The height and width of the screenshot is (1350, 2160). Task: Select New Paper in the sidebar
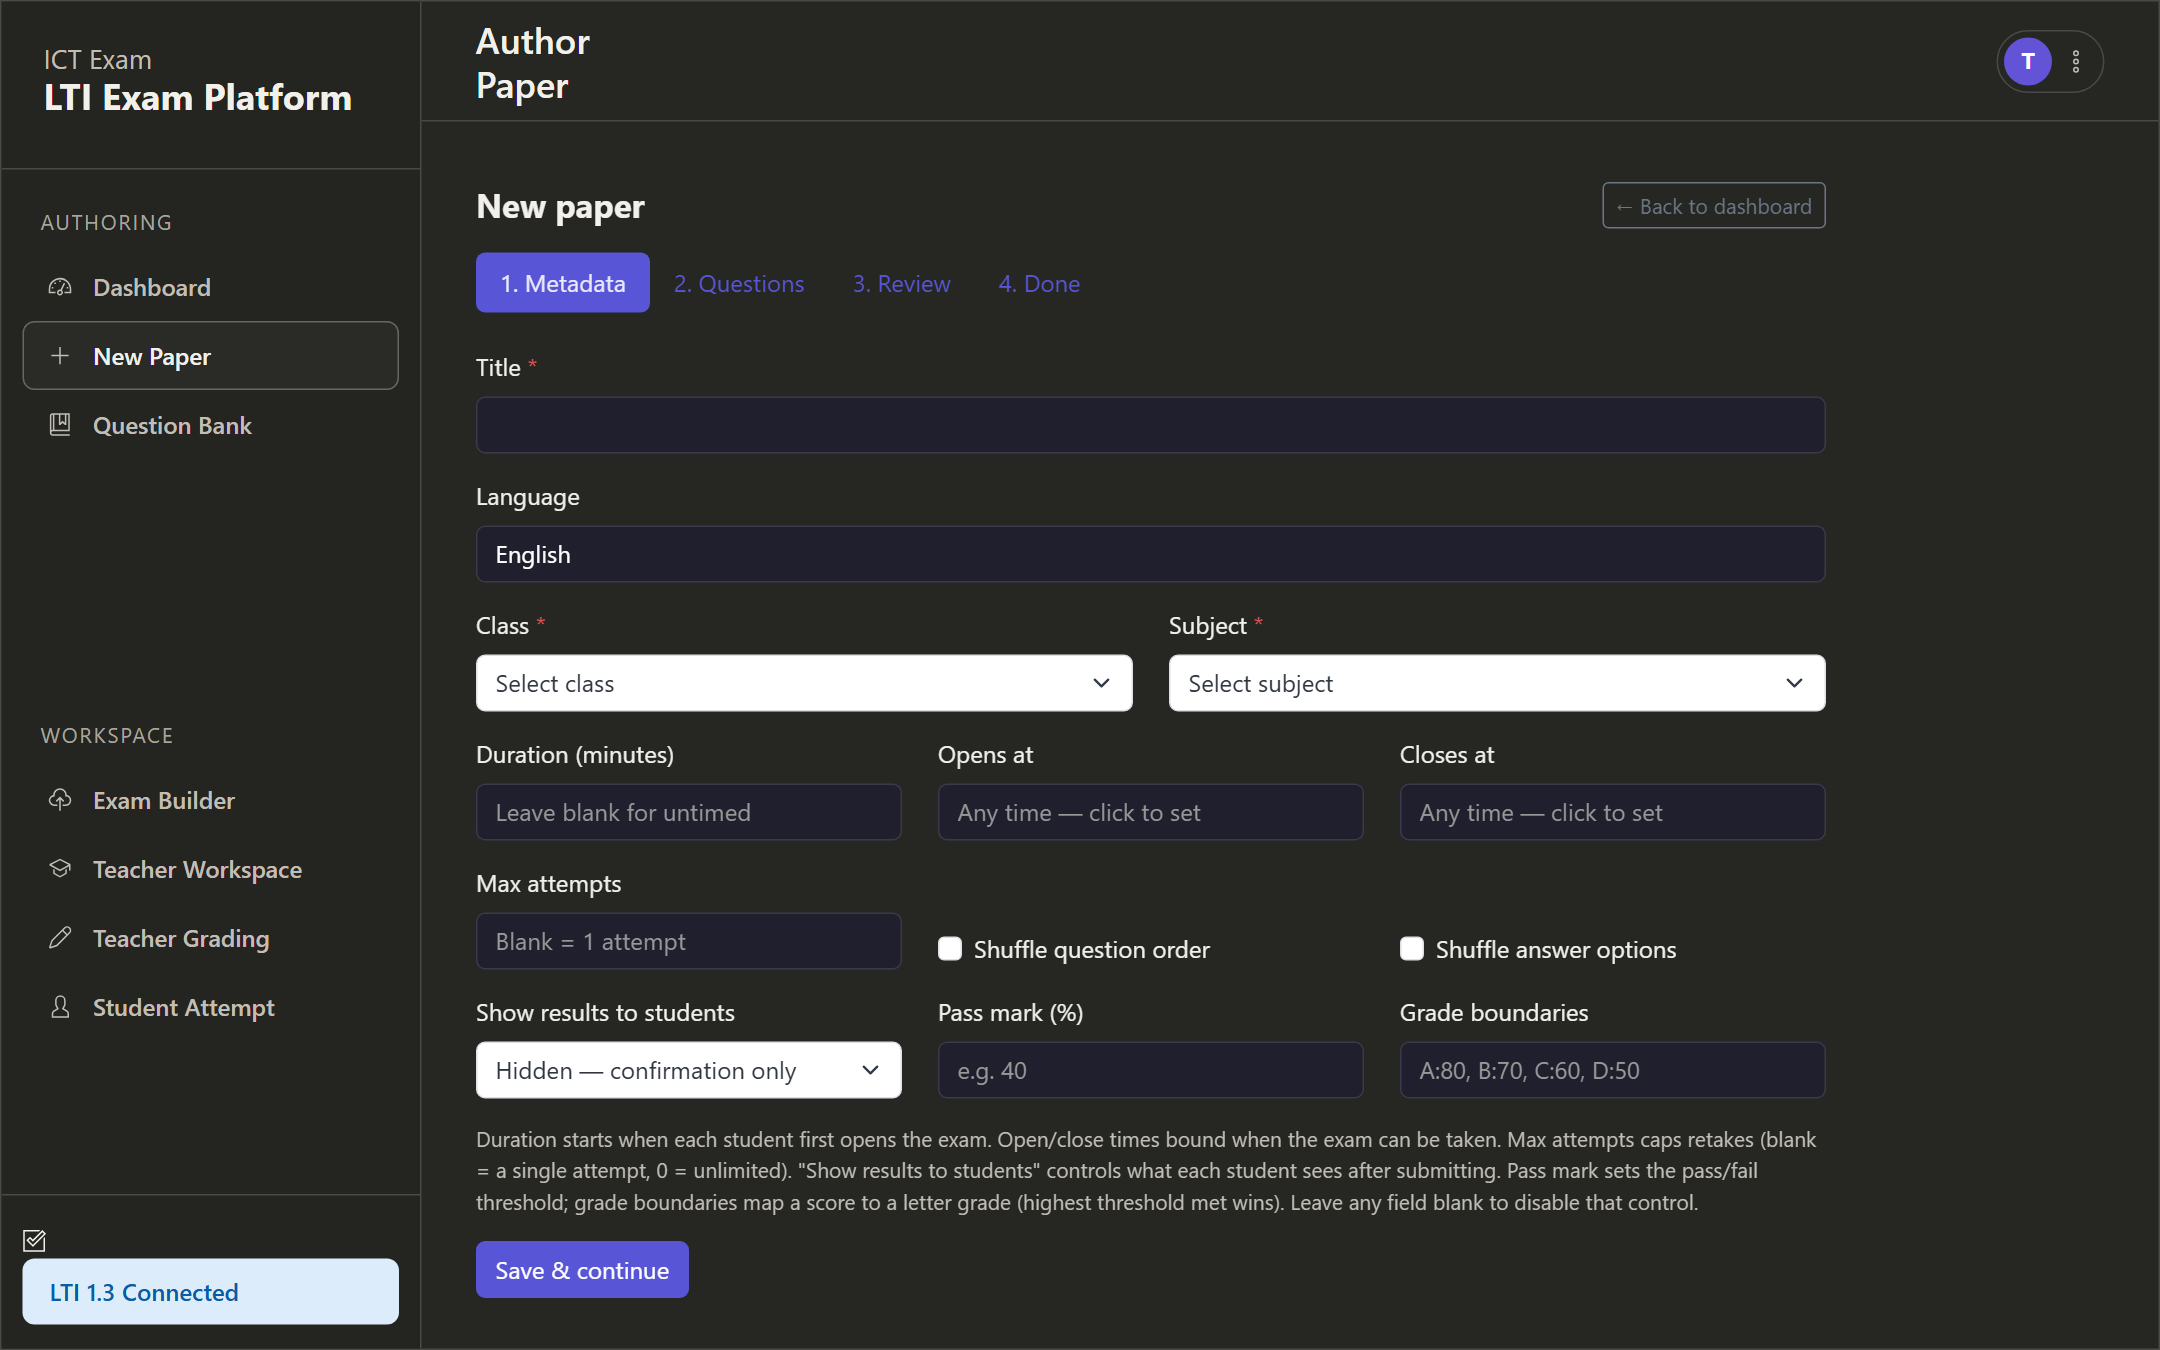coord(210,356)
